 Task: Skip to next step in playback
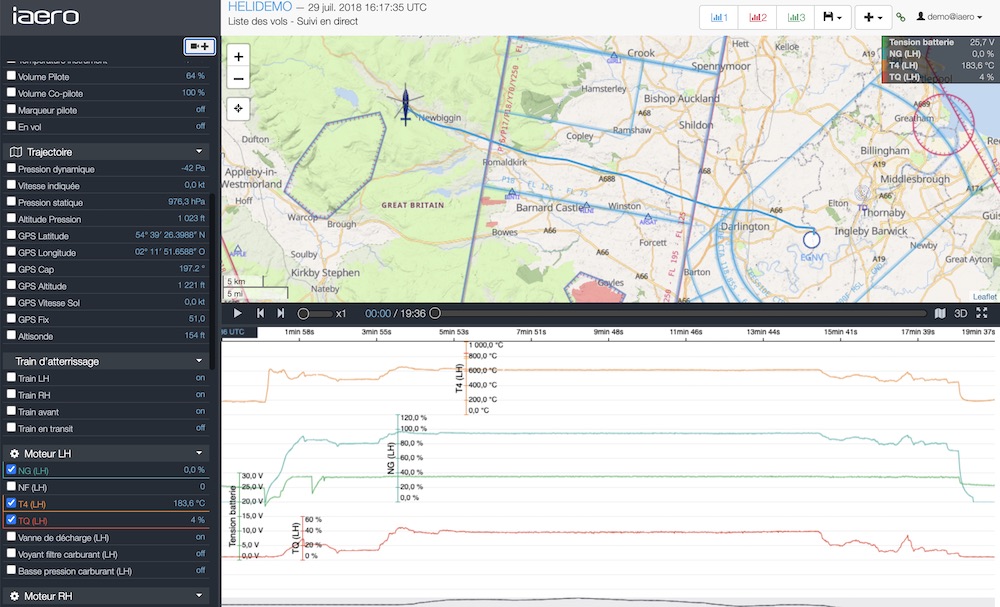281,313
